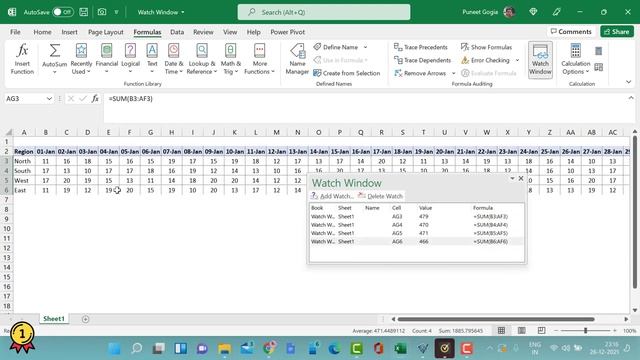Click the horizontal scrollbar
The height and width of the screenshot is (360, 640).
[496, 319]
